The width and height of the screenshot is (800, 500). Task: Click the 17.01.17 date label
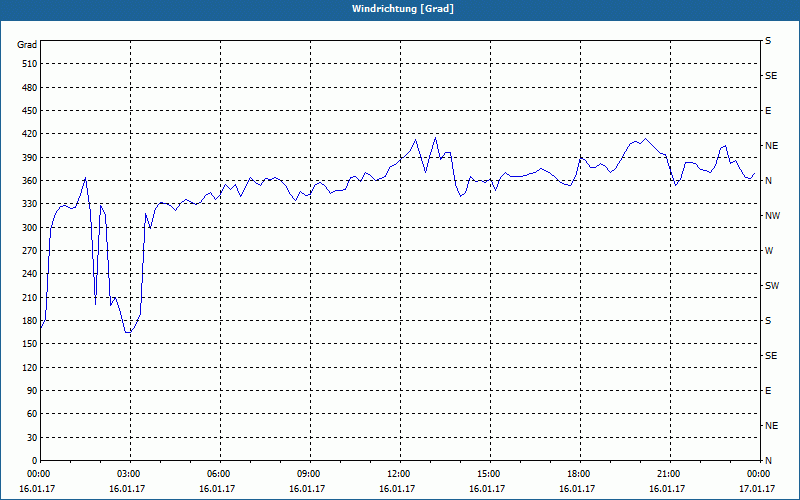coord(757,489)
